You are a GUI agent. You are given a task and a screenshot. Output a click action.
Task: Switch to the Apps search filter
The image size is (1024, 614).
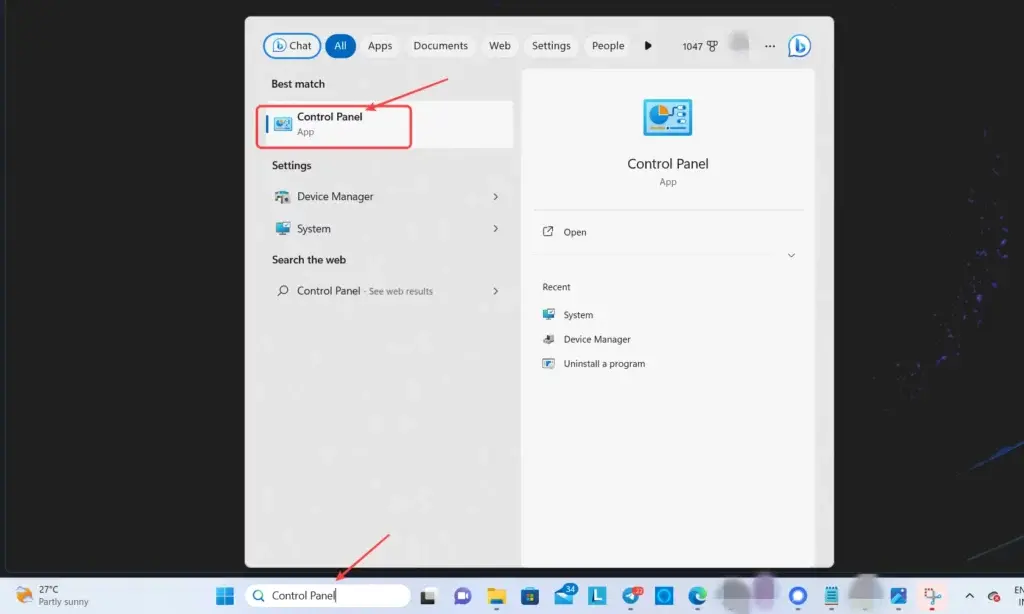click(380, 45)
